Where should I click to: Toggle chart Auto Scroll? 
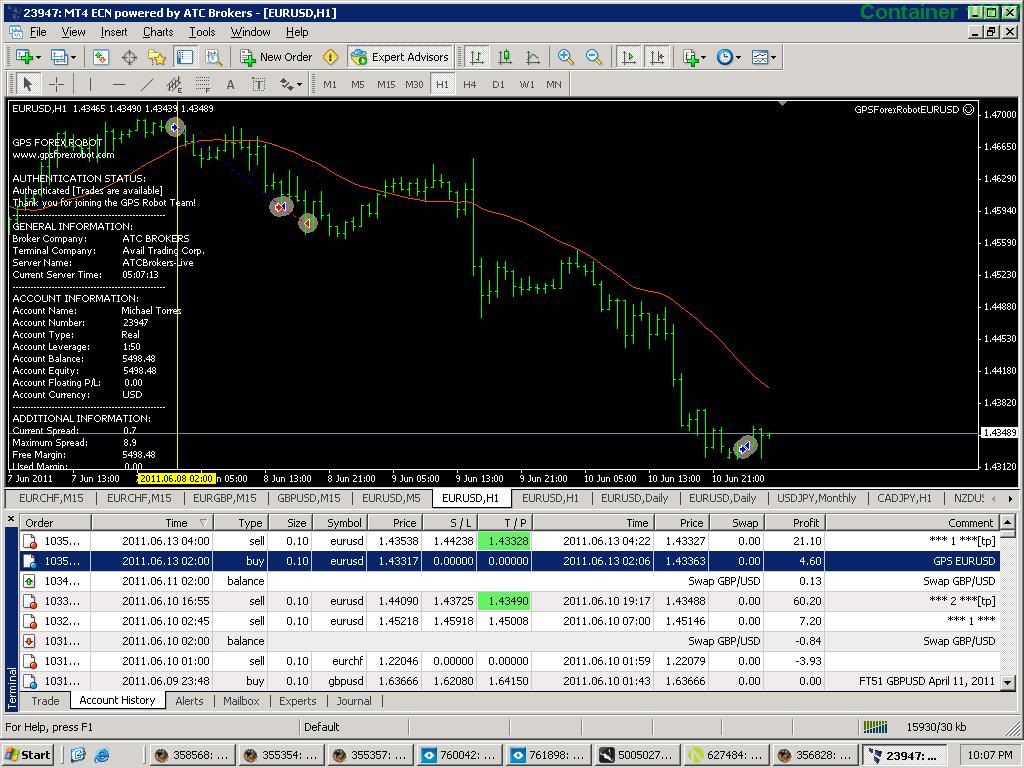point(629,57)
